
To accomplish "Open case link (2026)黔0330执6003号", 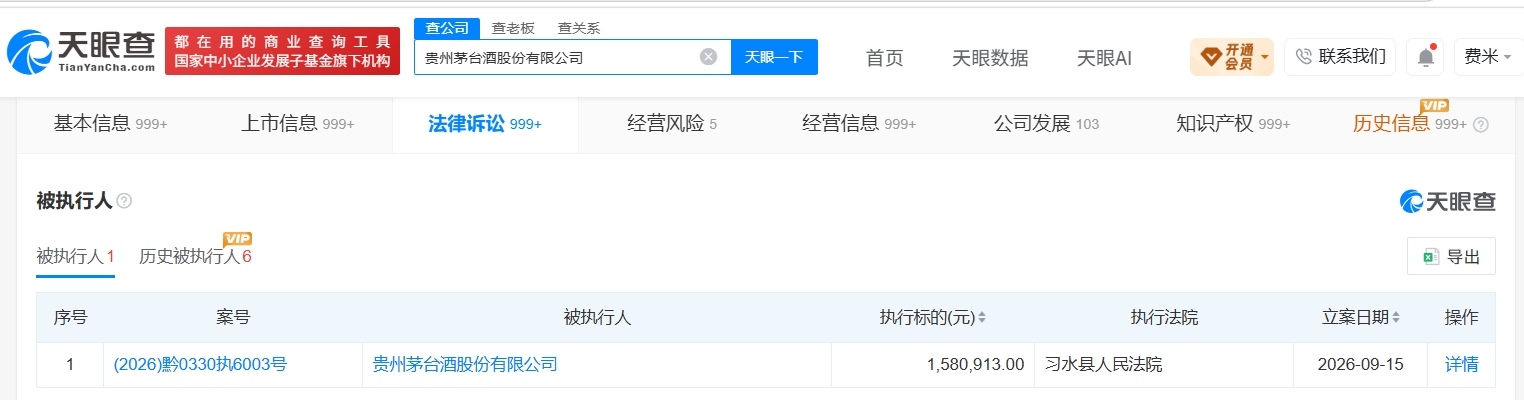I will (x=200, y=365).
